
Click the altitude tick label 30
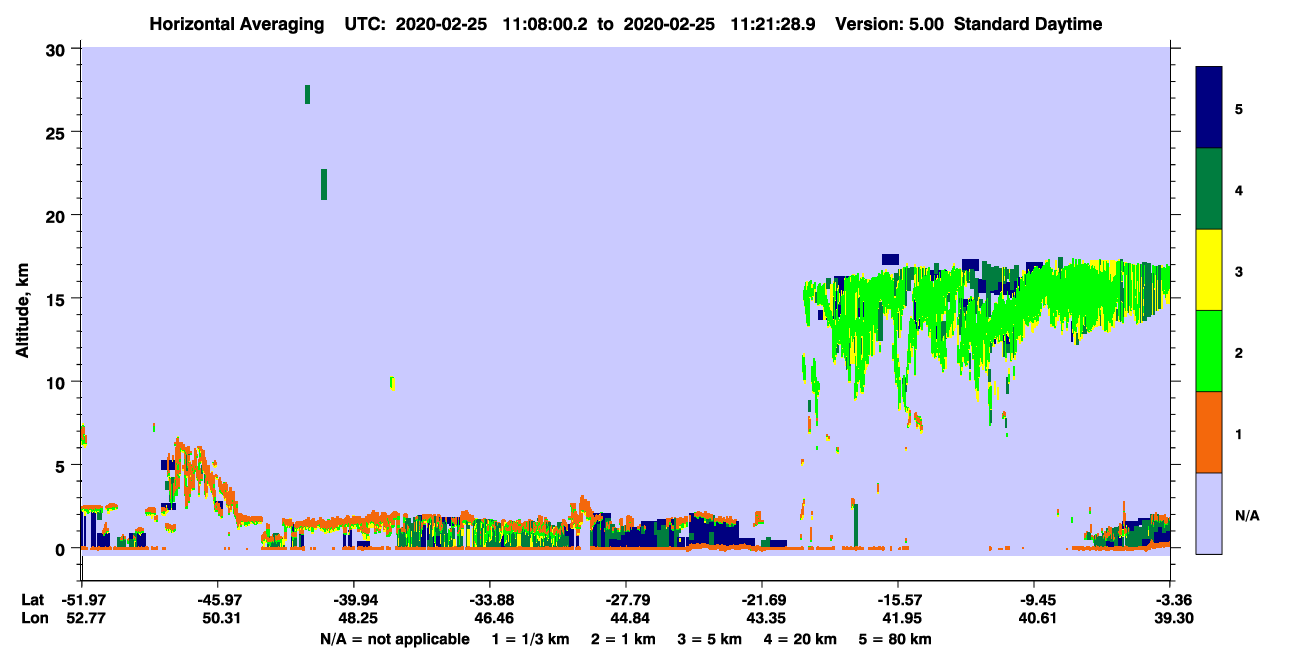pyautogui.click(x=57, y=49)
